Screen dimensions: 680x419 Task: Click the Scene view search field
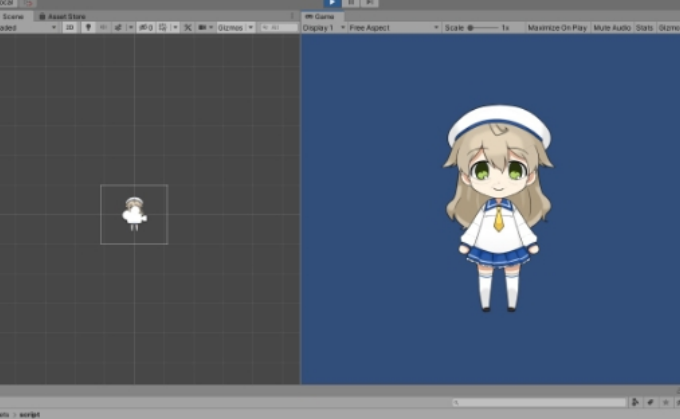(279, 28)
